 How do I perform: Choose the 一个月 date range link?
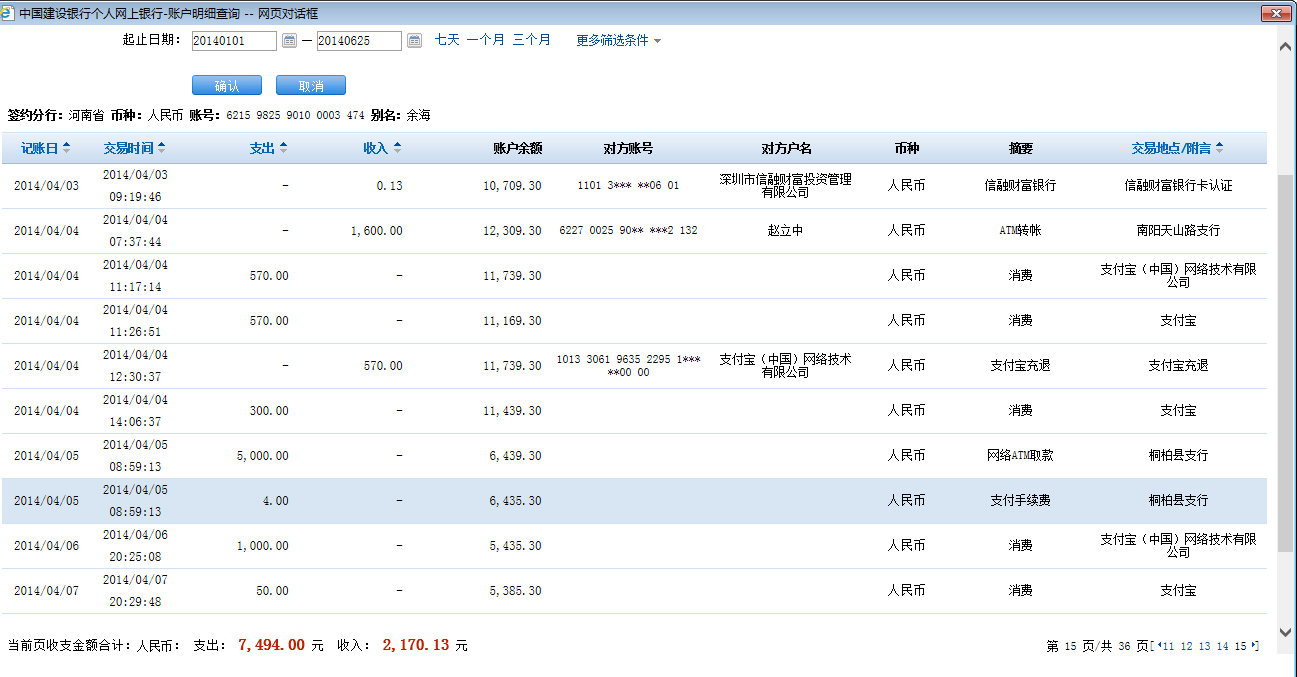tap(485, 40)
